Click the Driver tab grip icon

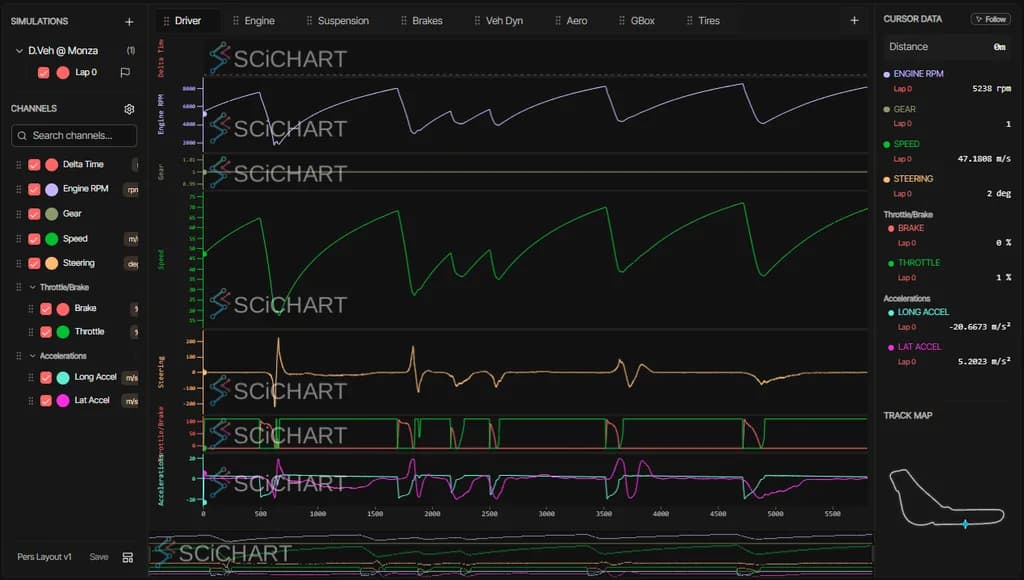coord(167,21)
